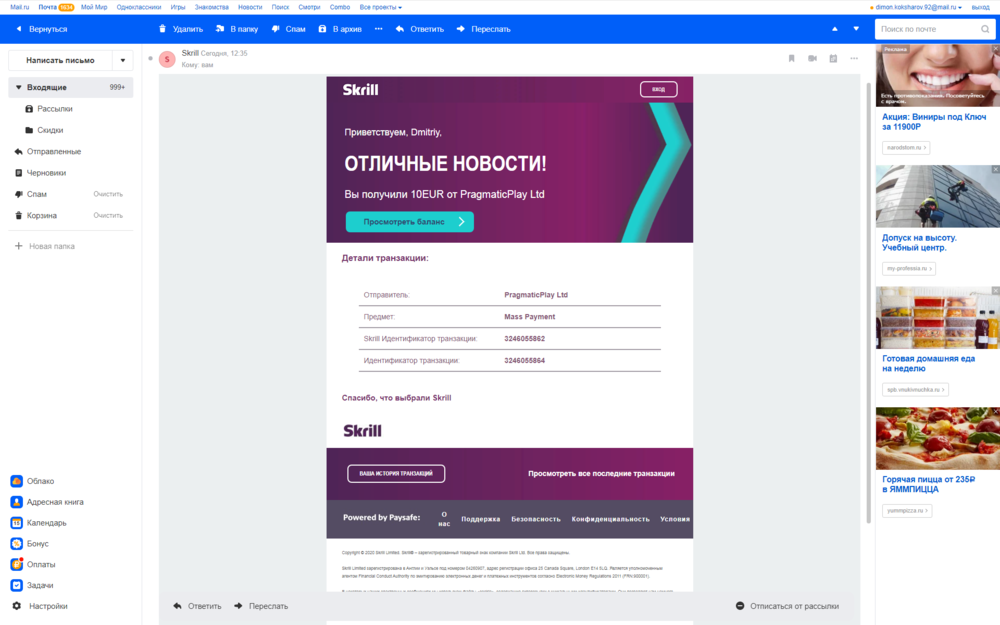
Task: Go to previous message up arrow
Action: (x=835, y=29)
